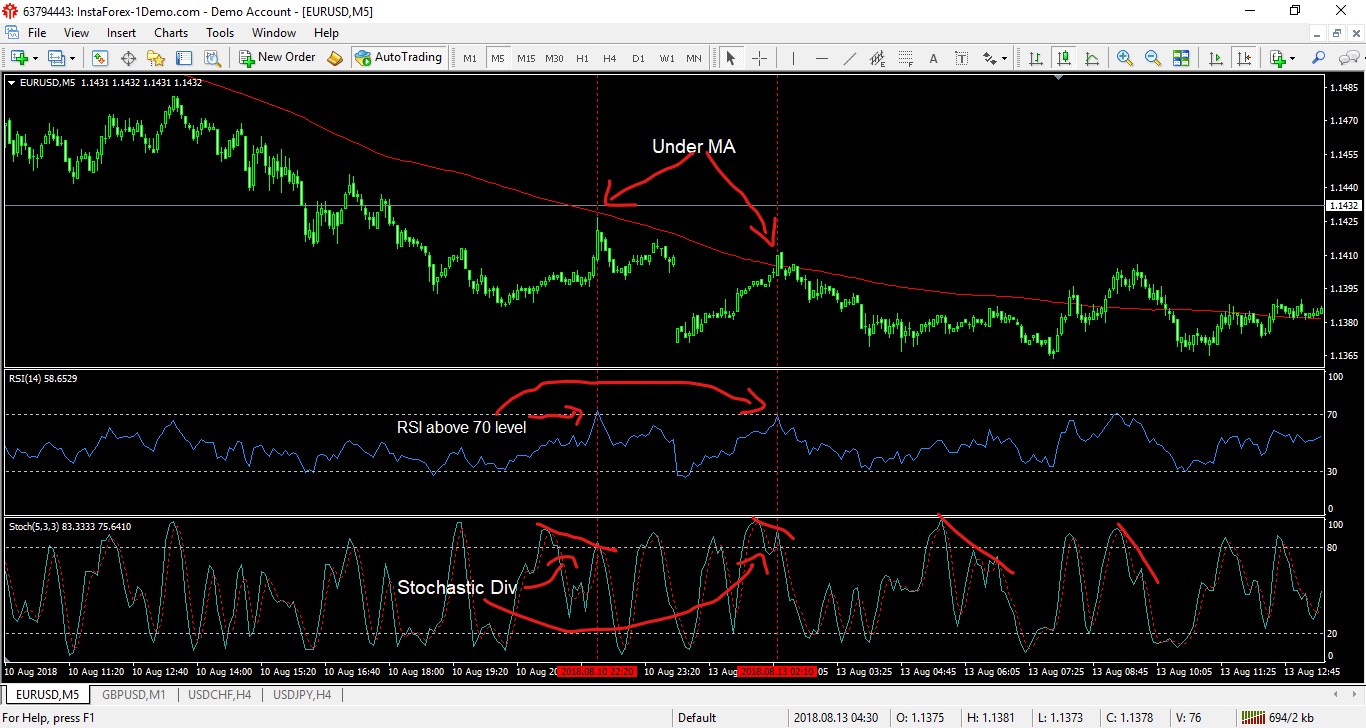Switch chart to Candlesticks style

(1064, 58)
